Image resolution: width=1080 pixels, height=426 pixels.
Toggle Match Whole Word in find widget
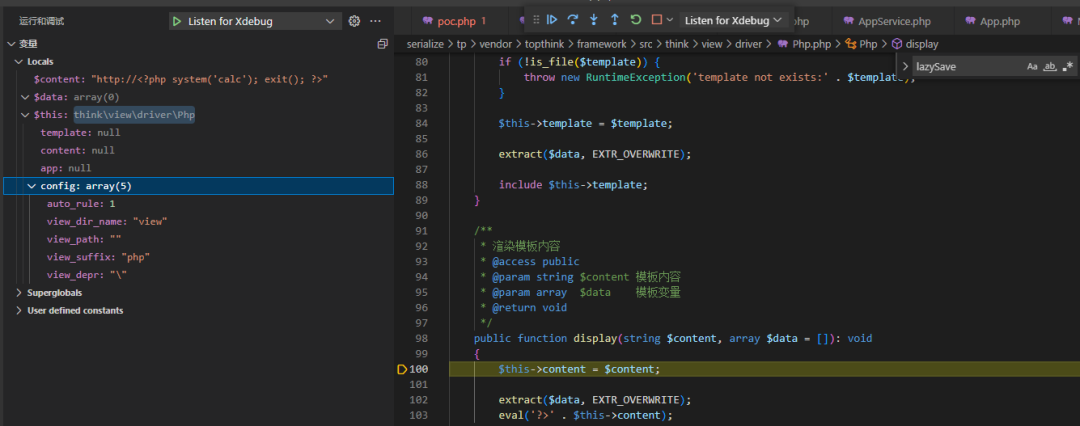[1050, 66]
